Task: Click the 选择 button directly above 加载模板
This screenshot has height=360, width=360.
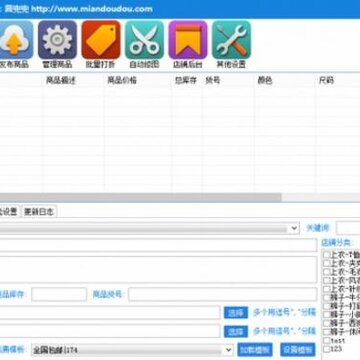Action: click(x=236, y=331)
